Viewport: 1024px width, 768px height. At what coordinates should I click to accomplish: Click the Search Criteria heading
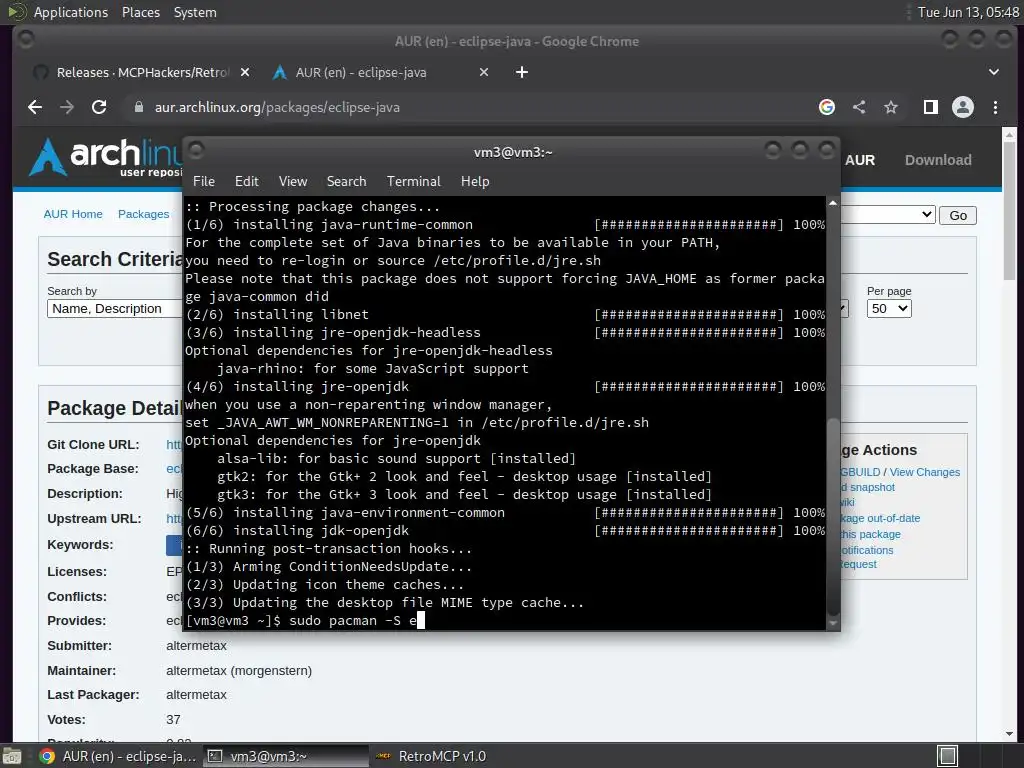[115, 259]
